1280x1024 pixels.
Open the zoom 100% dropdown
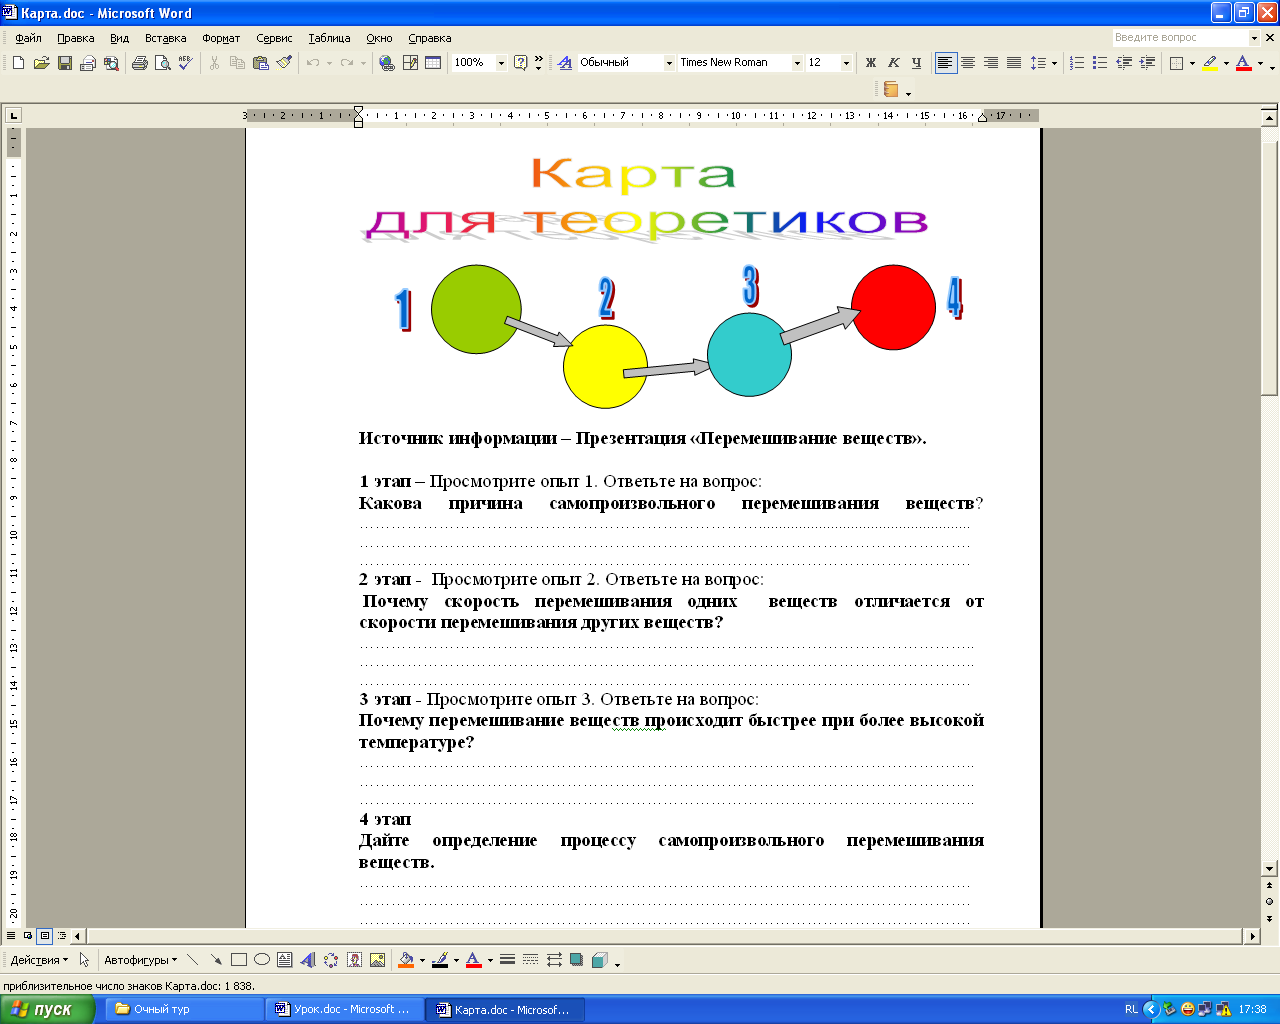click(501, 63)
